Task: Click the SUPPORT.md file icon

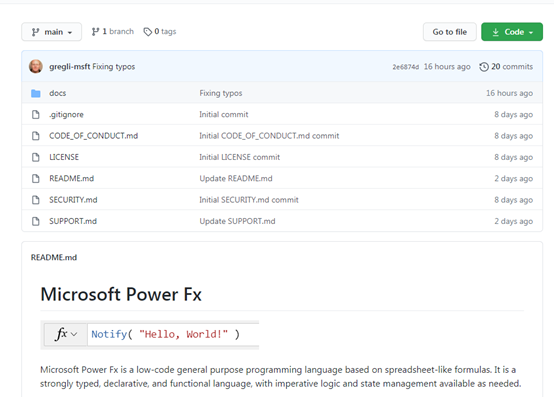Action: coord(36,221)
